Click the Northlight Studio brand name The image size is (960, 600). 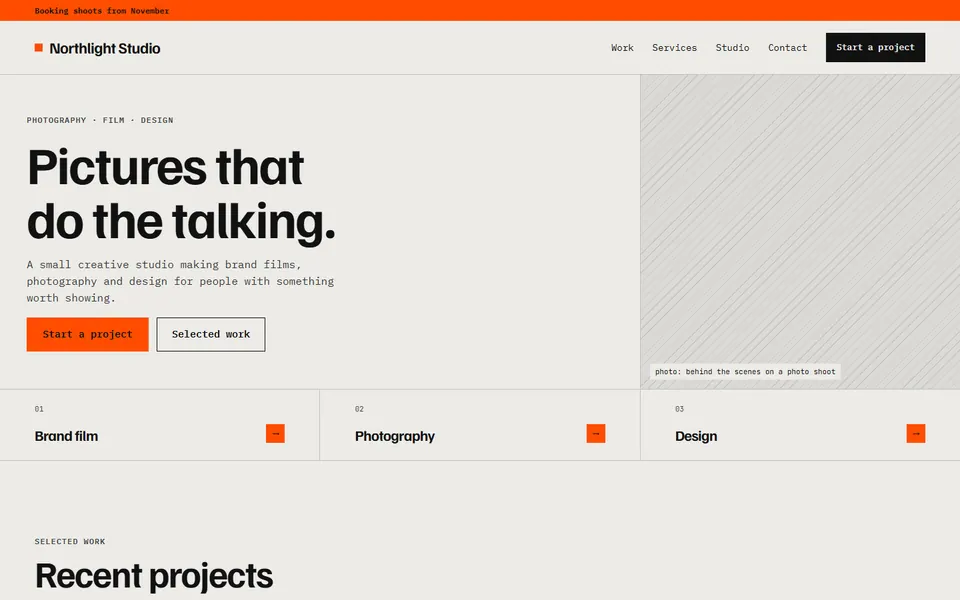[105, 48]
